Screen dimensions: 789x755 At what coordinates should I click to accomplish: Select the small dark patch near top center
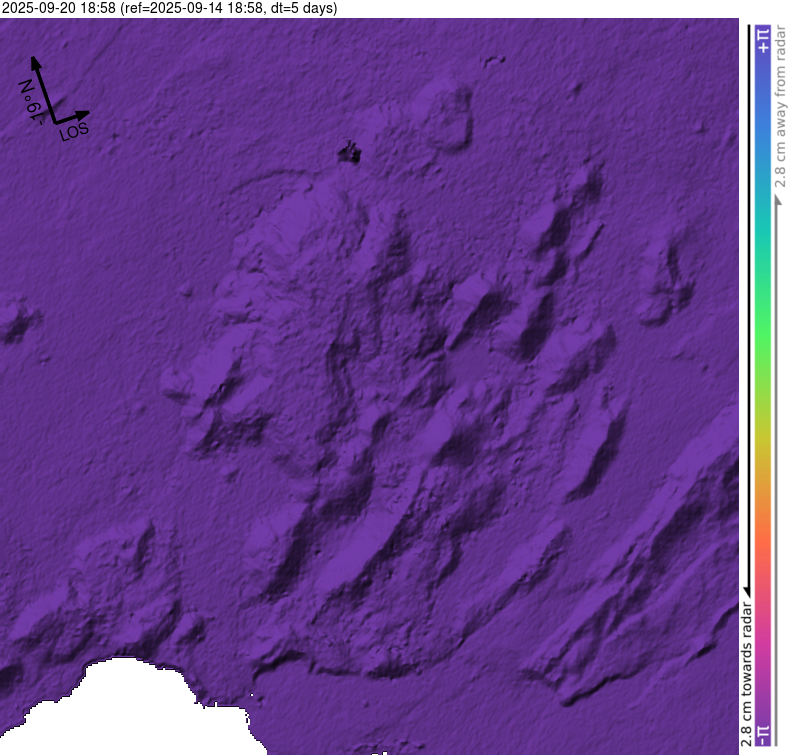348,153
